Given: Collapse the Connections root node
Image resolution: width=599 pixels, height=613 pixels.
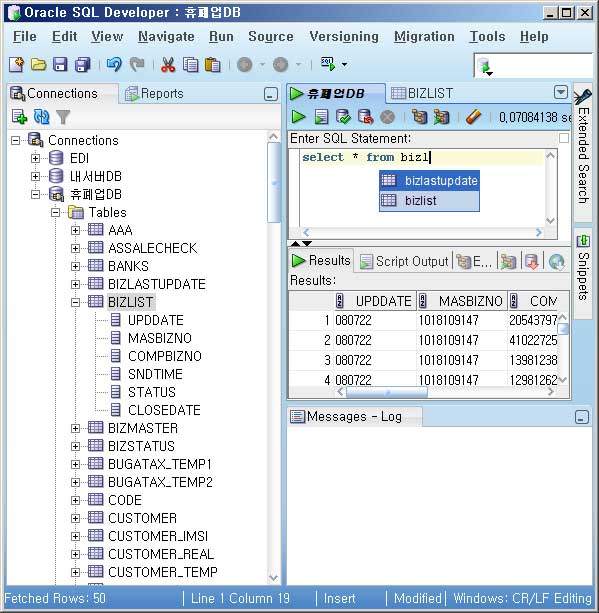Looking at the screenshot, I should 15,140.
